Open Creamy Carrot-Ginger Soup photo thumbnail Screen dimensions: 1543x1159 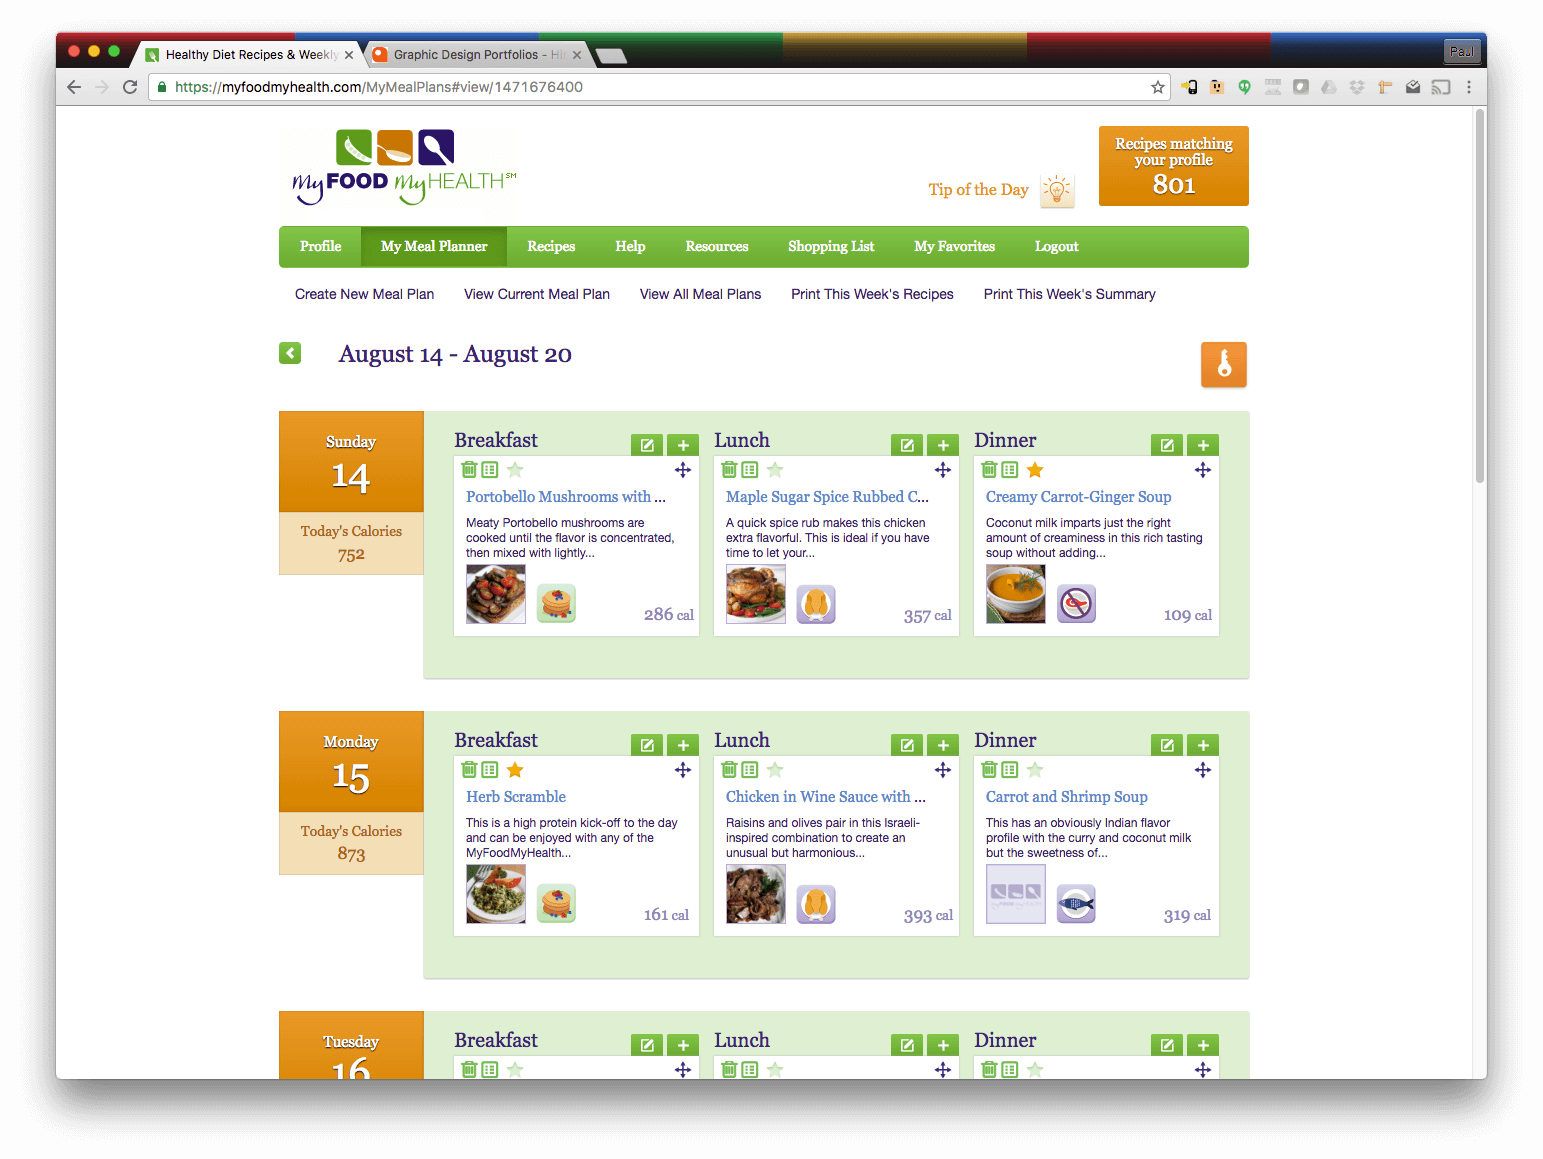click(1016, 594)
